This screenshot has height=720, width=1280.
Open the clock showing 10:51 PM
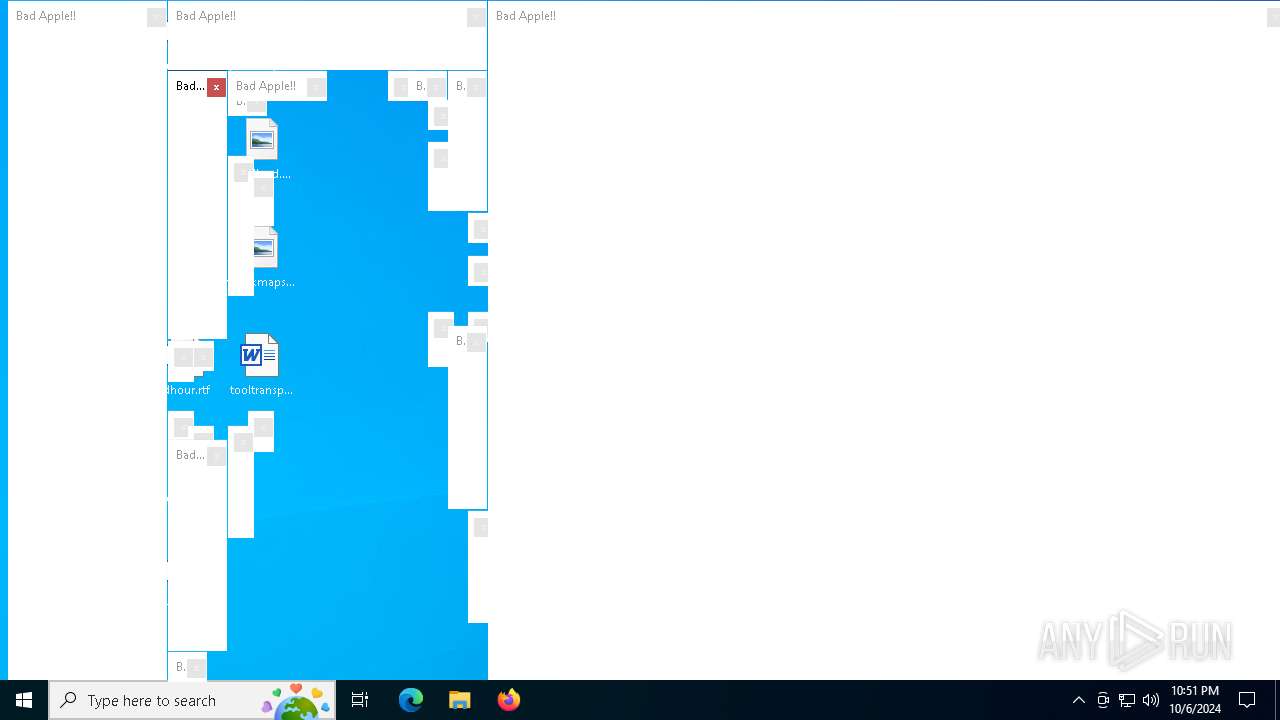click(1195, 700)
